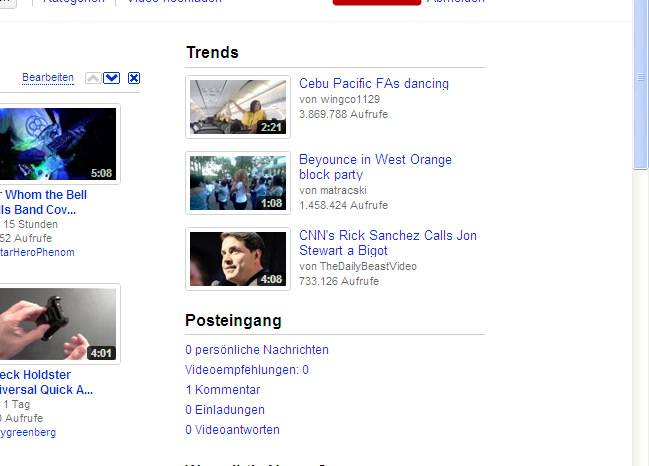Click the 15 Stunden upload time text
649x466 pixels.
coord(31,224)
